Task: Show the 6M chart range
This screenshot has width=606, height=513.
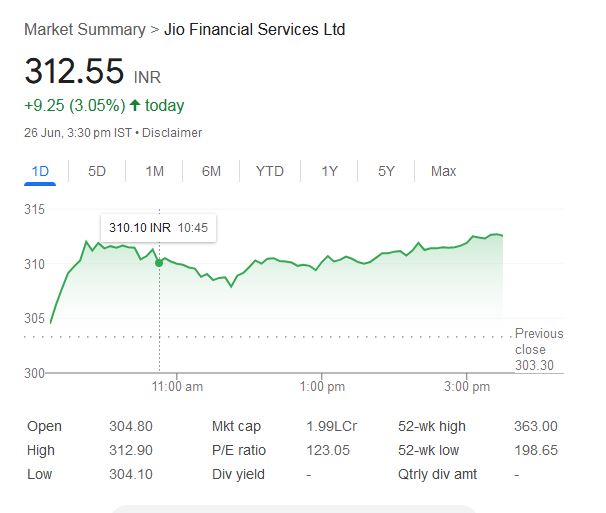Action: [211, 171]
